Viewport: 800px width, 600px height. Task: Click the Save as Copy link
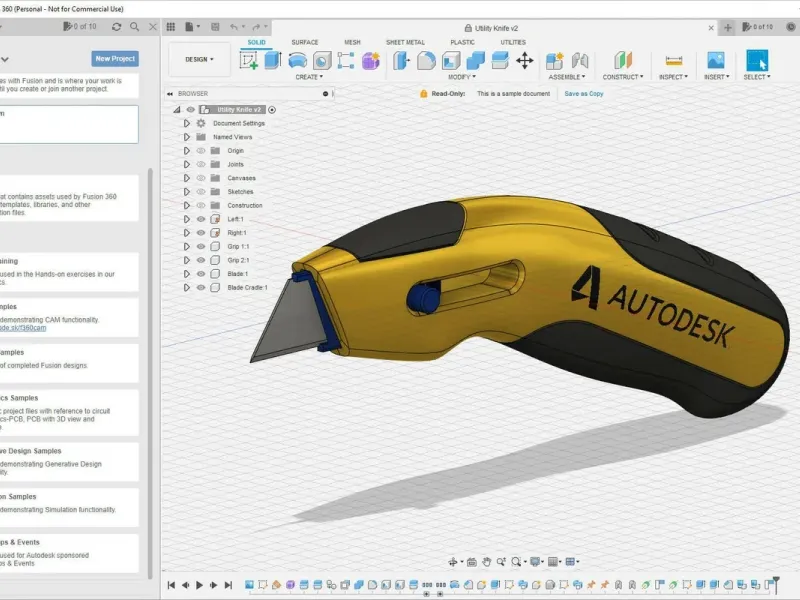click(584, 94)
